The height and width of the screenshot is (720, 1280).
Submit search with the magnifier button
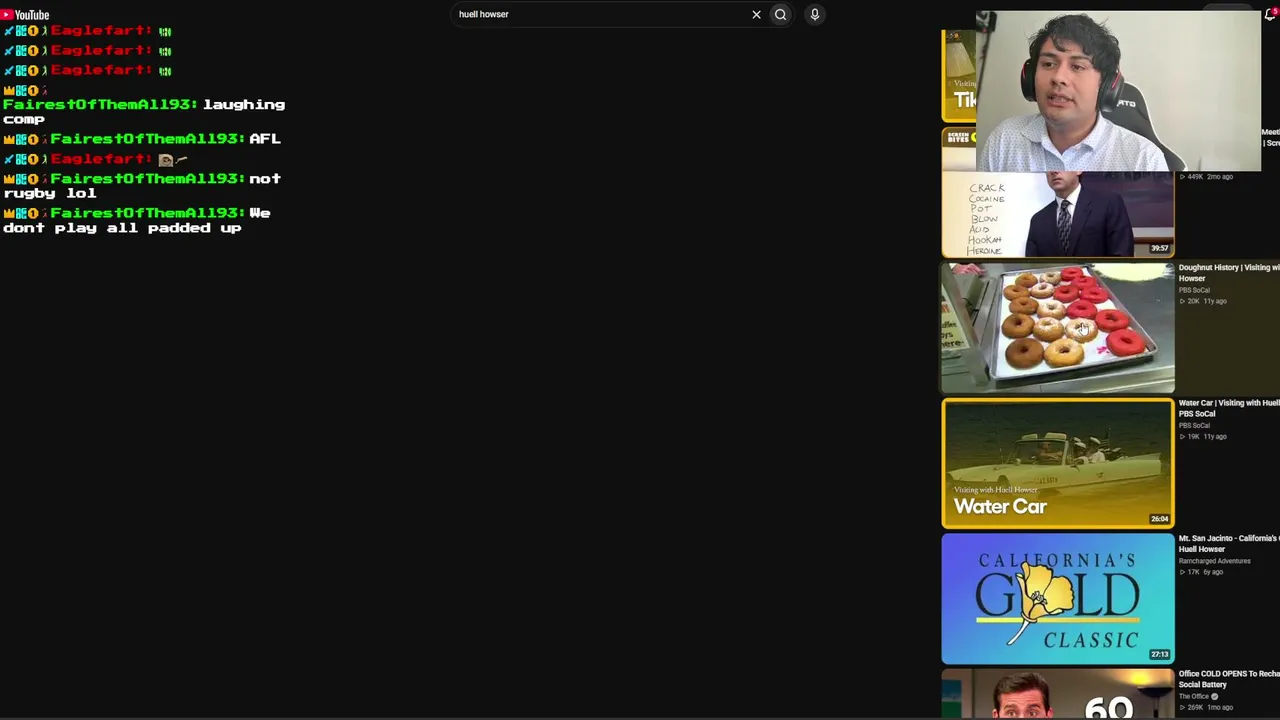(x=781, y=14)
